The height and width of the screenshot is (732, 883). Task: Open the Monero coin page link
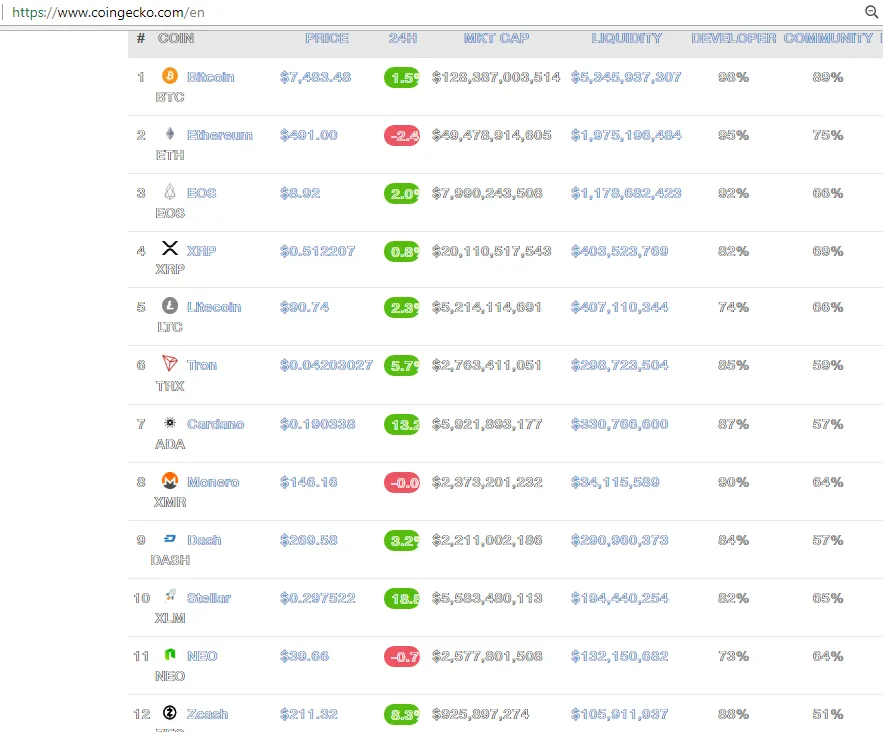pyautogui.click(x=213, y=482)
